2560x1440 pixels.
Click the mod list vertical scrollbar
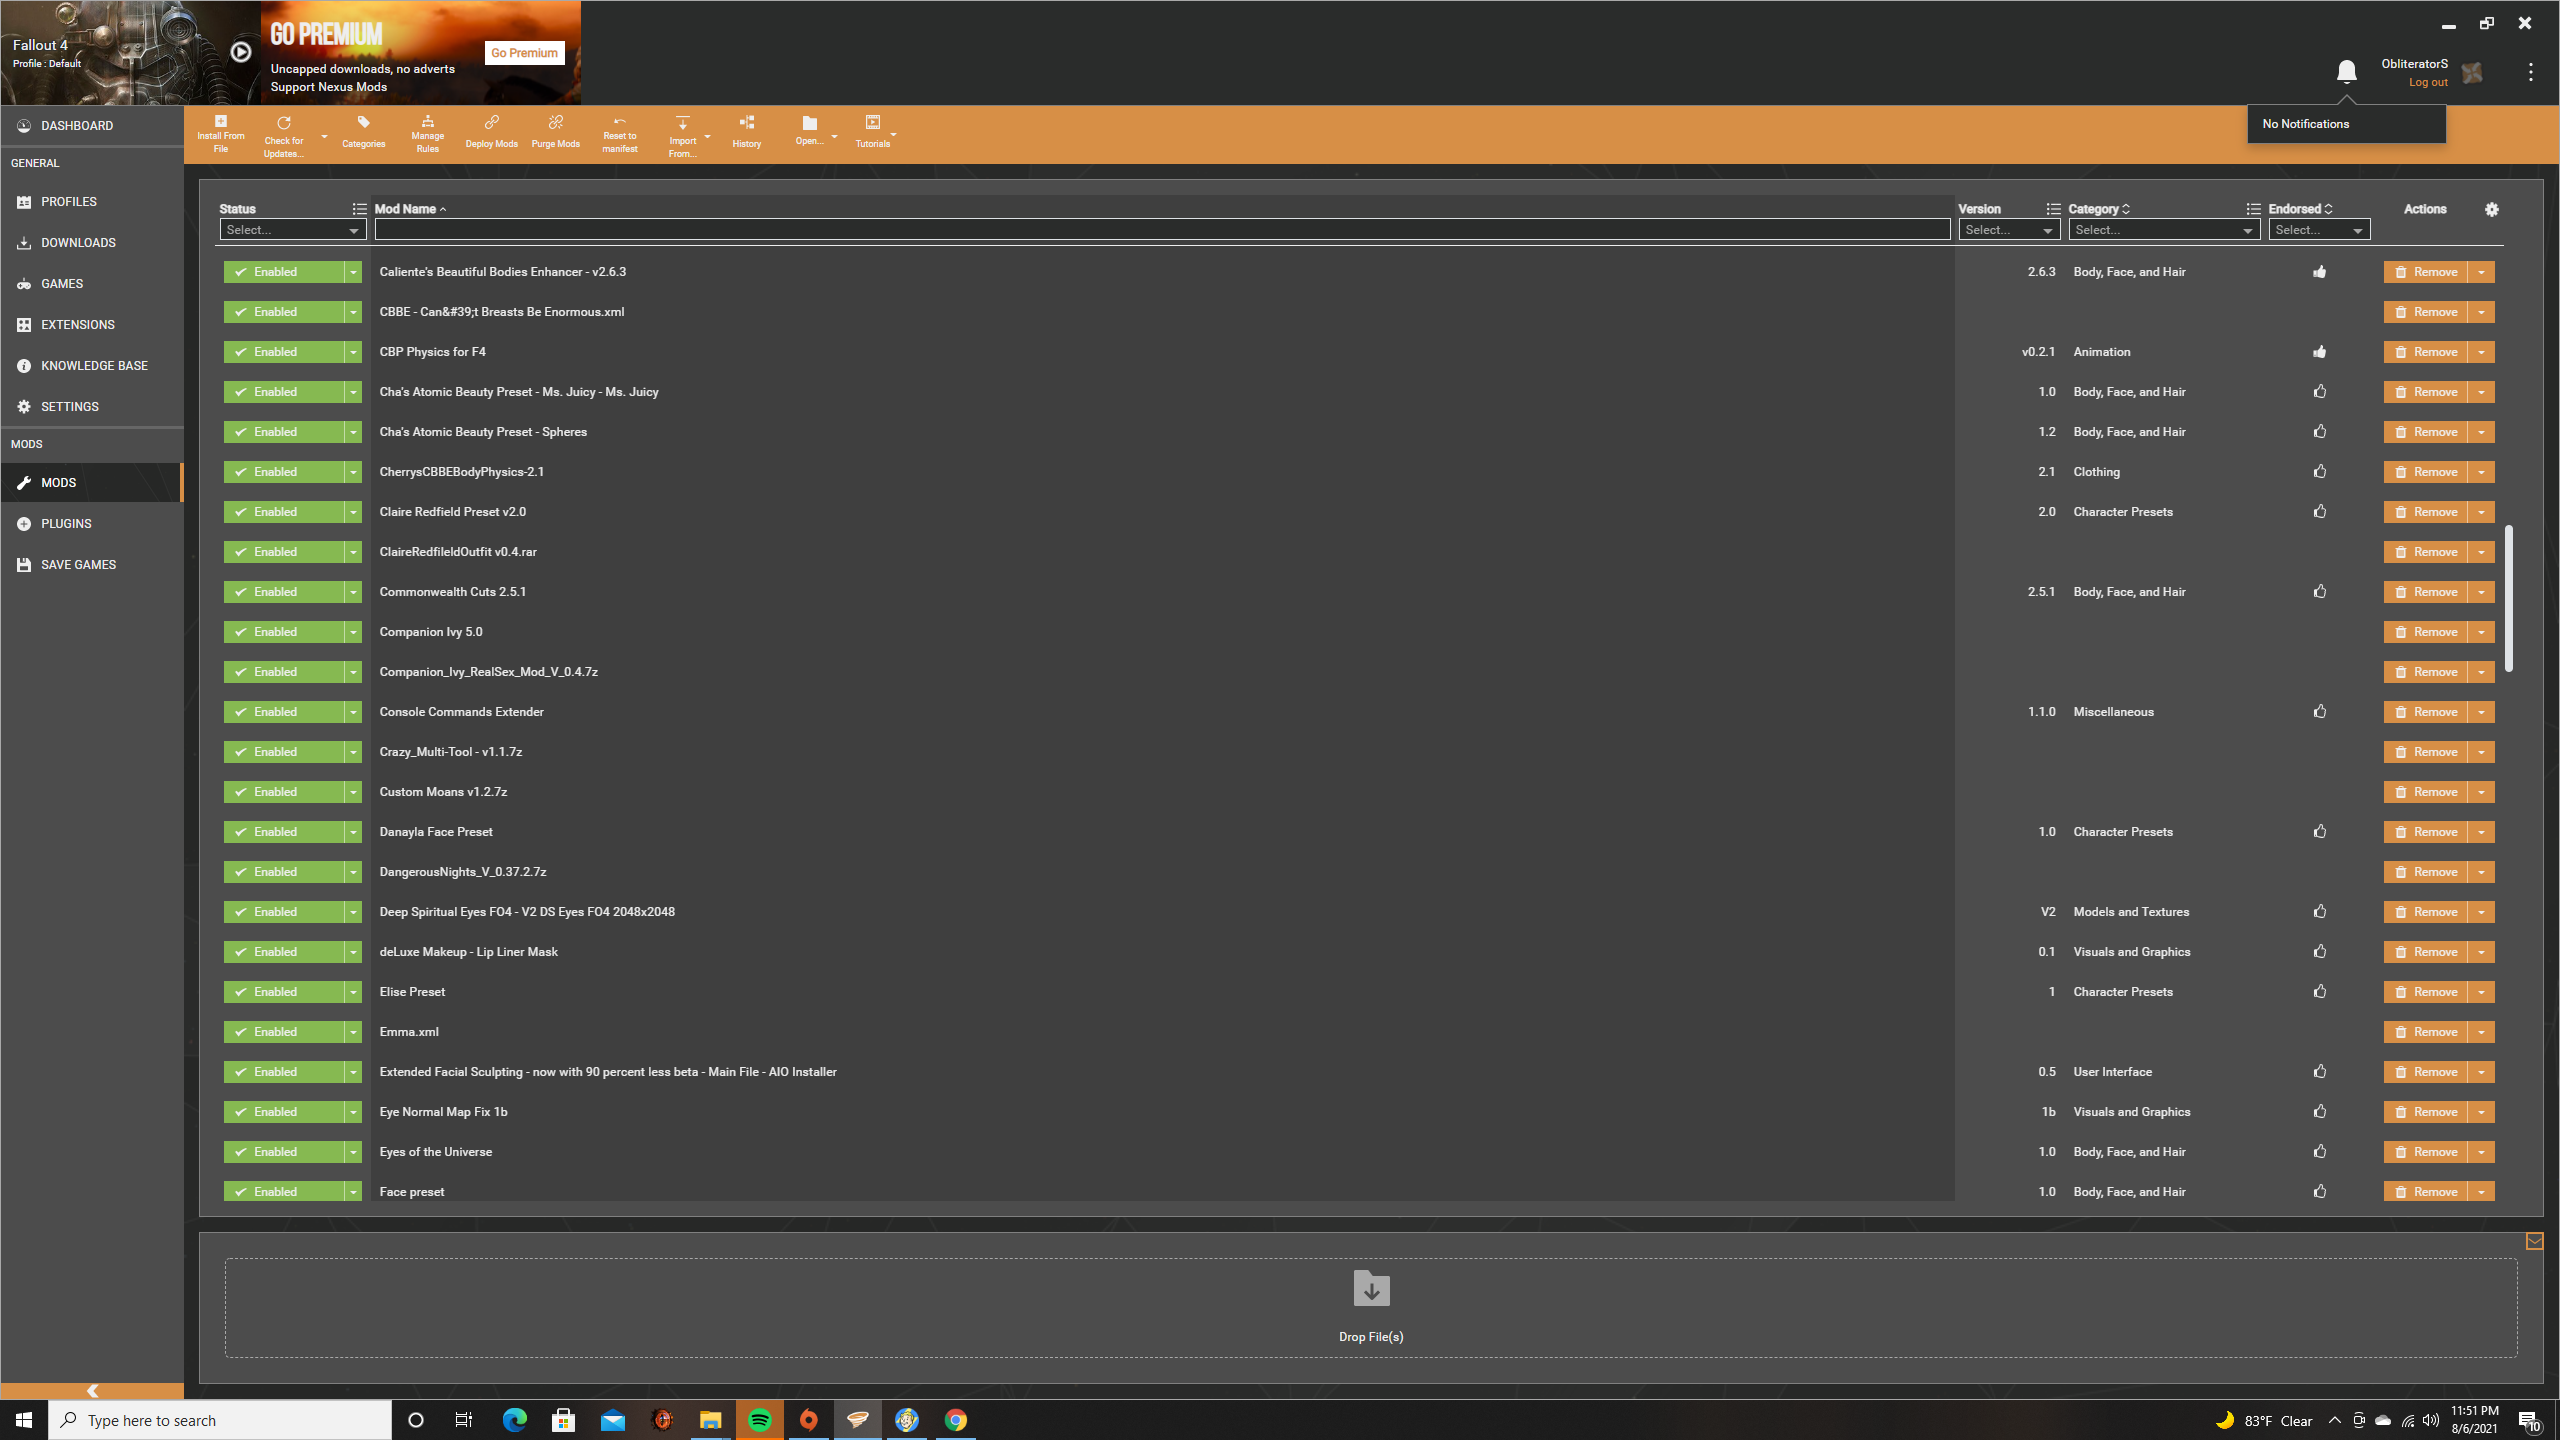tap(2509, 598)
